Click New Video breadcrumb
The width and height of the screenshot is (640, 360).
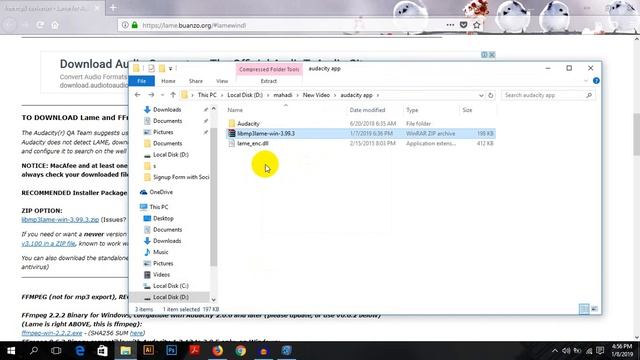click(316, 95)
